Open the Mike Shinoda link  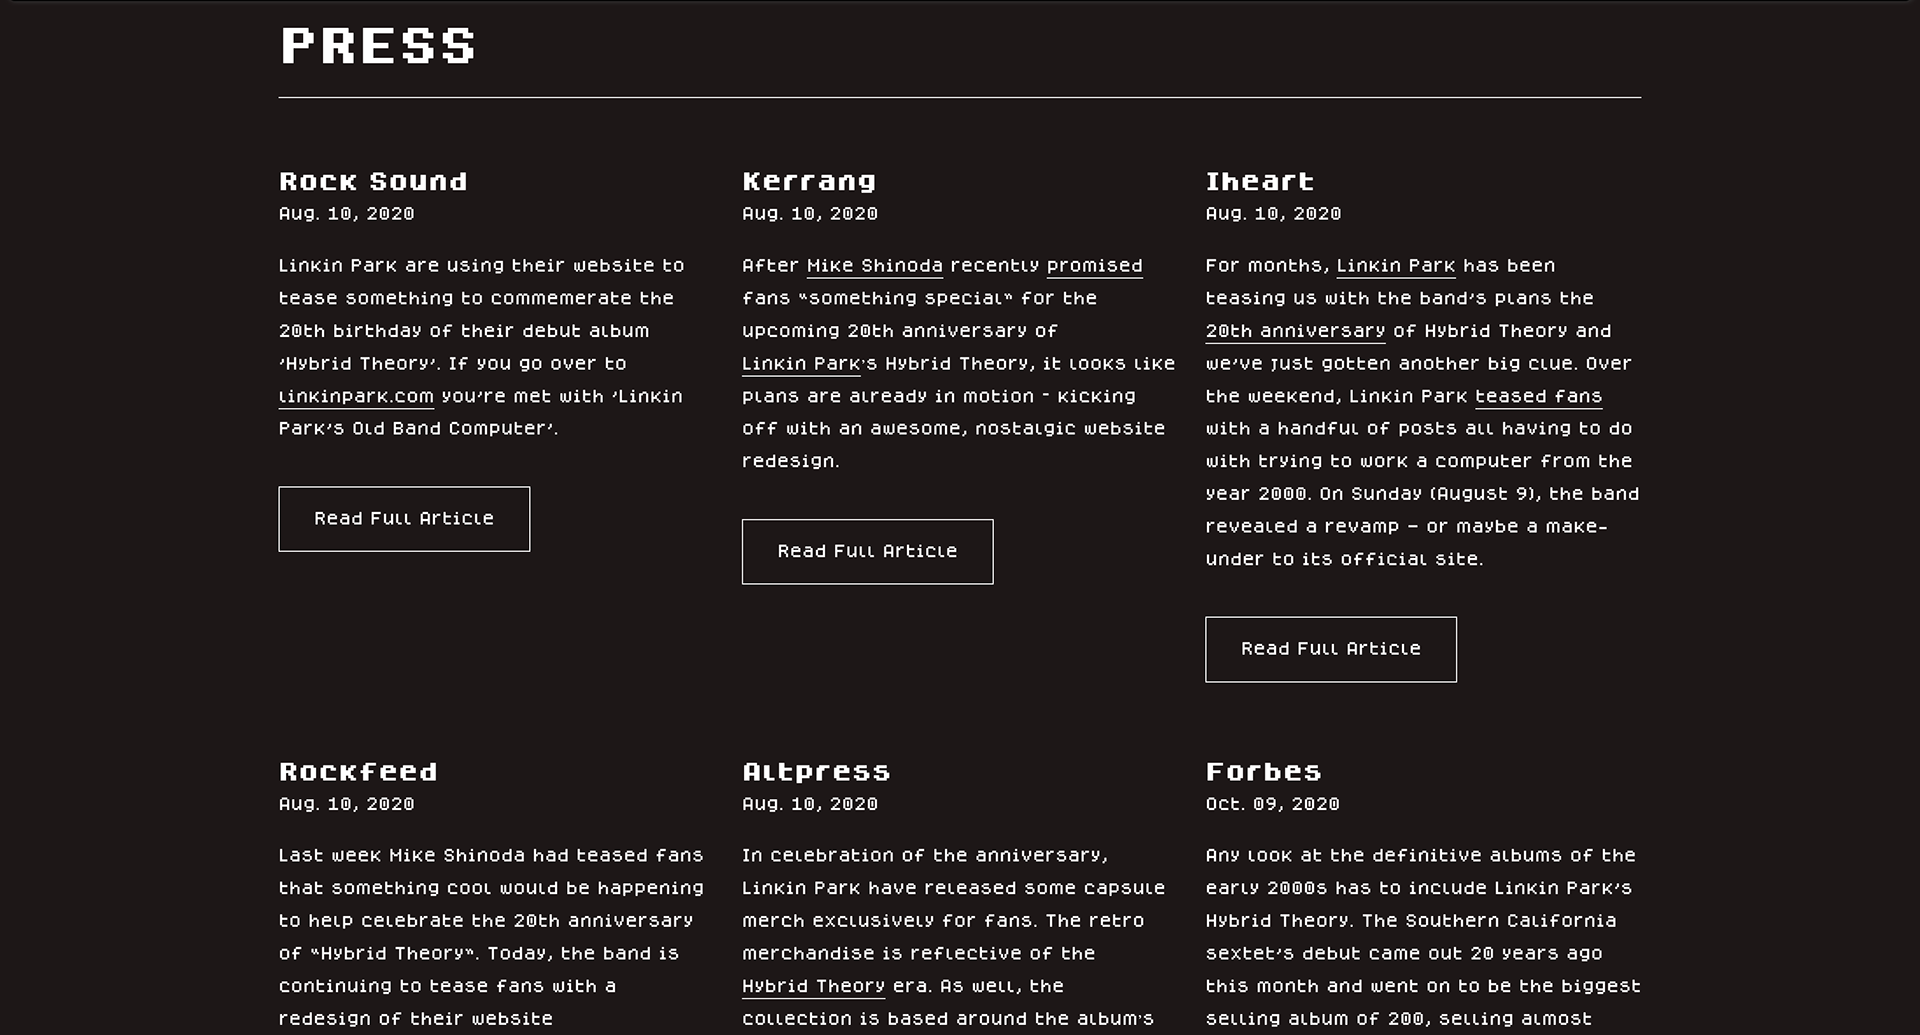coord(874,266)
